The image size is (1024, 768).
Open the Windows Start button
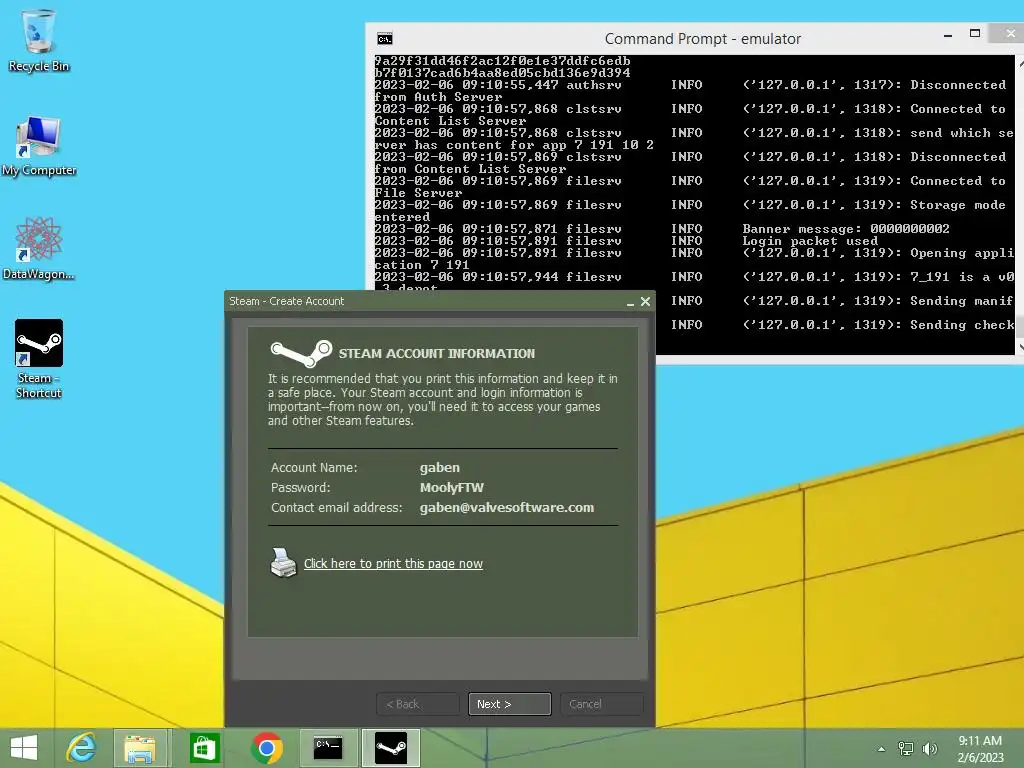pos(24,748)
